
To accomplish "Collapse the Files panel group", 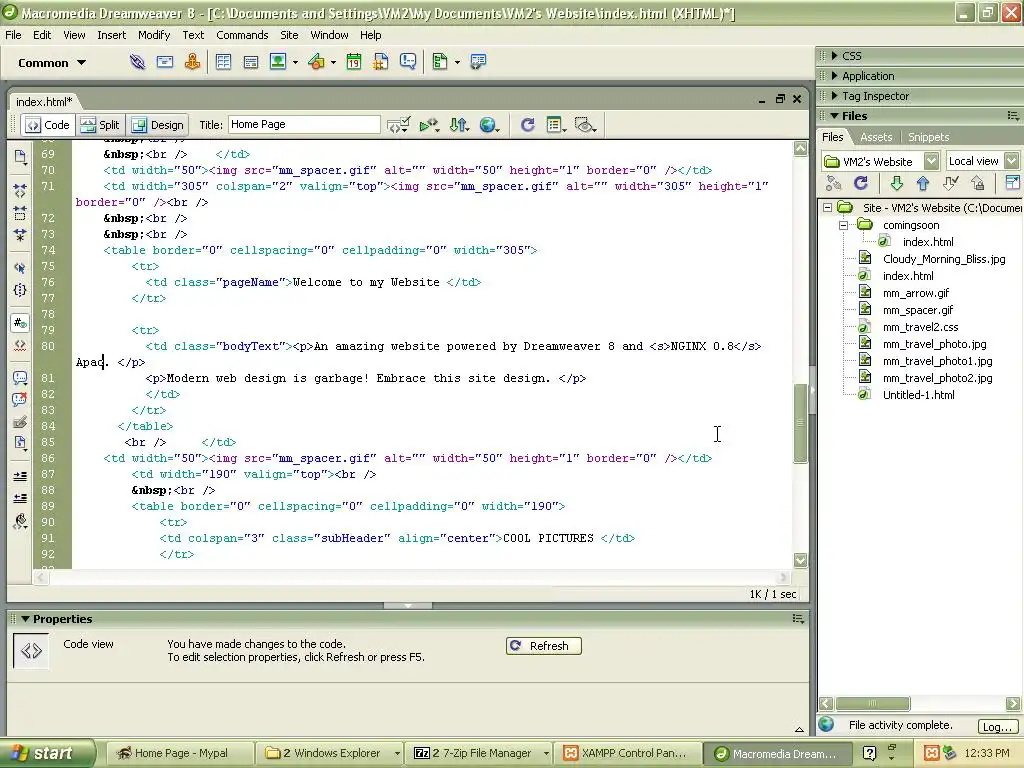I will tap(835, 116).
